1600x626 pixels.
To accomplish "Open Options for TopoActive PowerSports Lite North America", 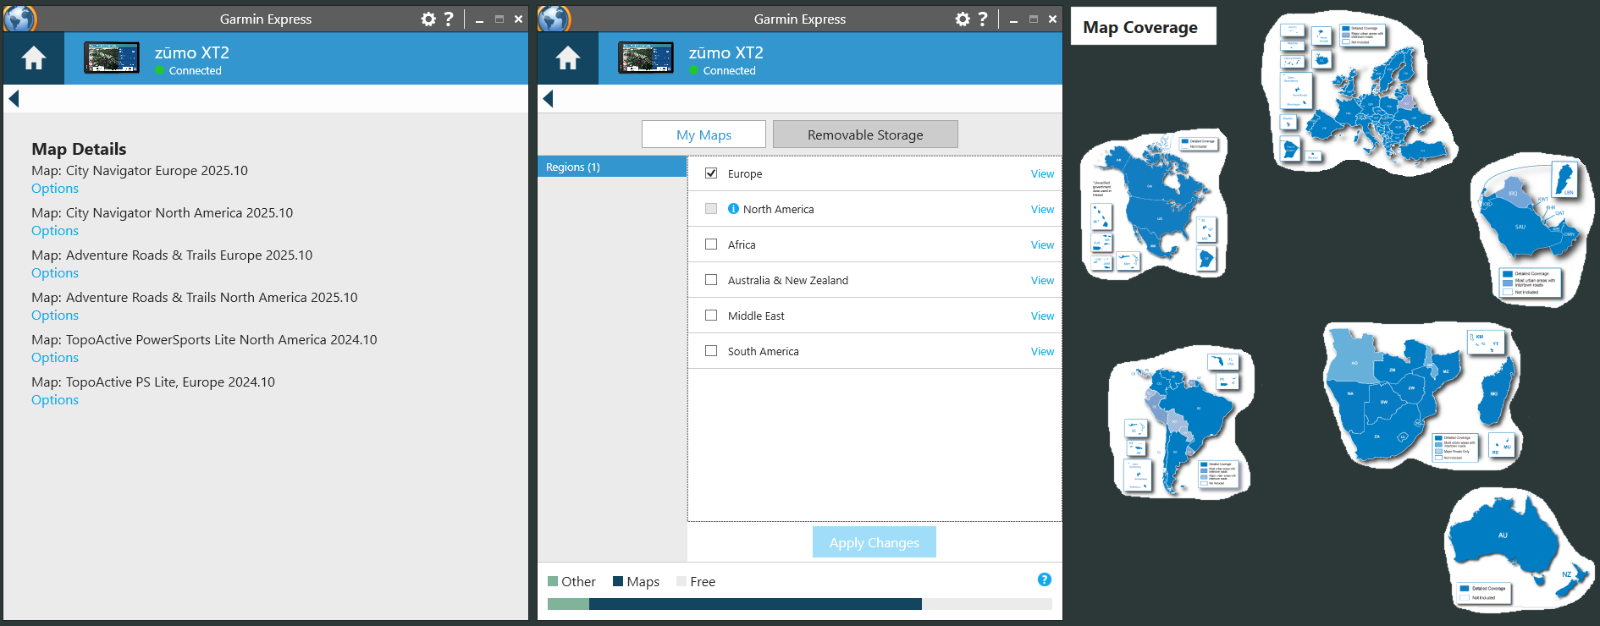I will click(55, 358).
